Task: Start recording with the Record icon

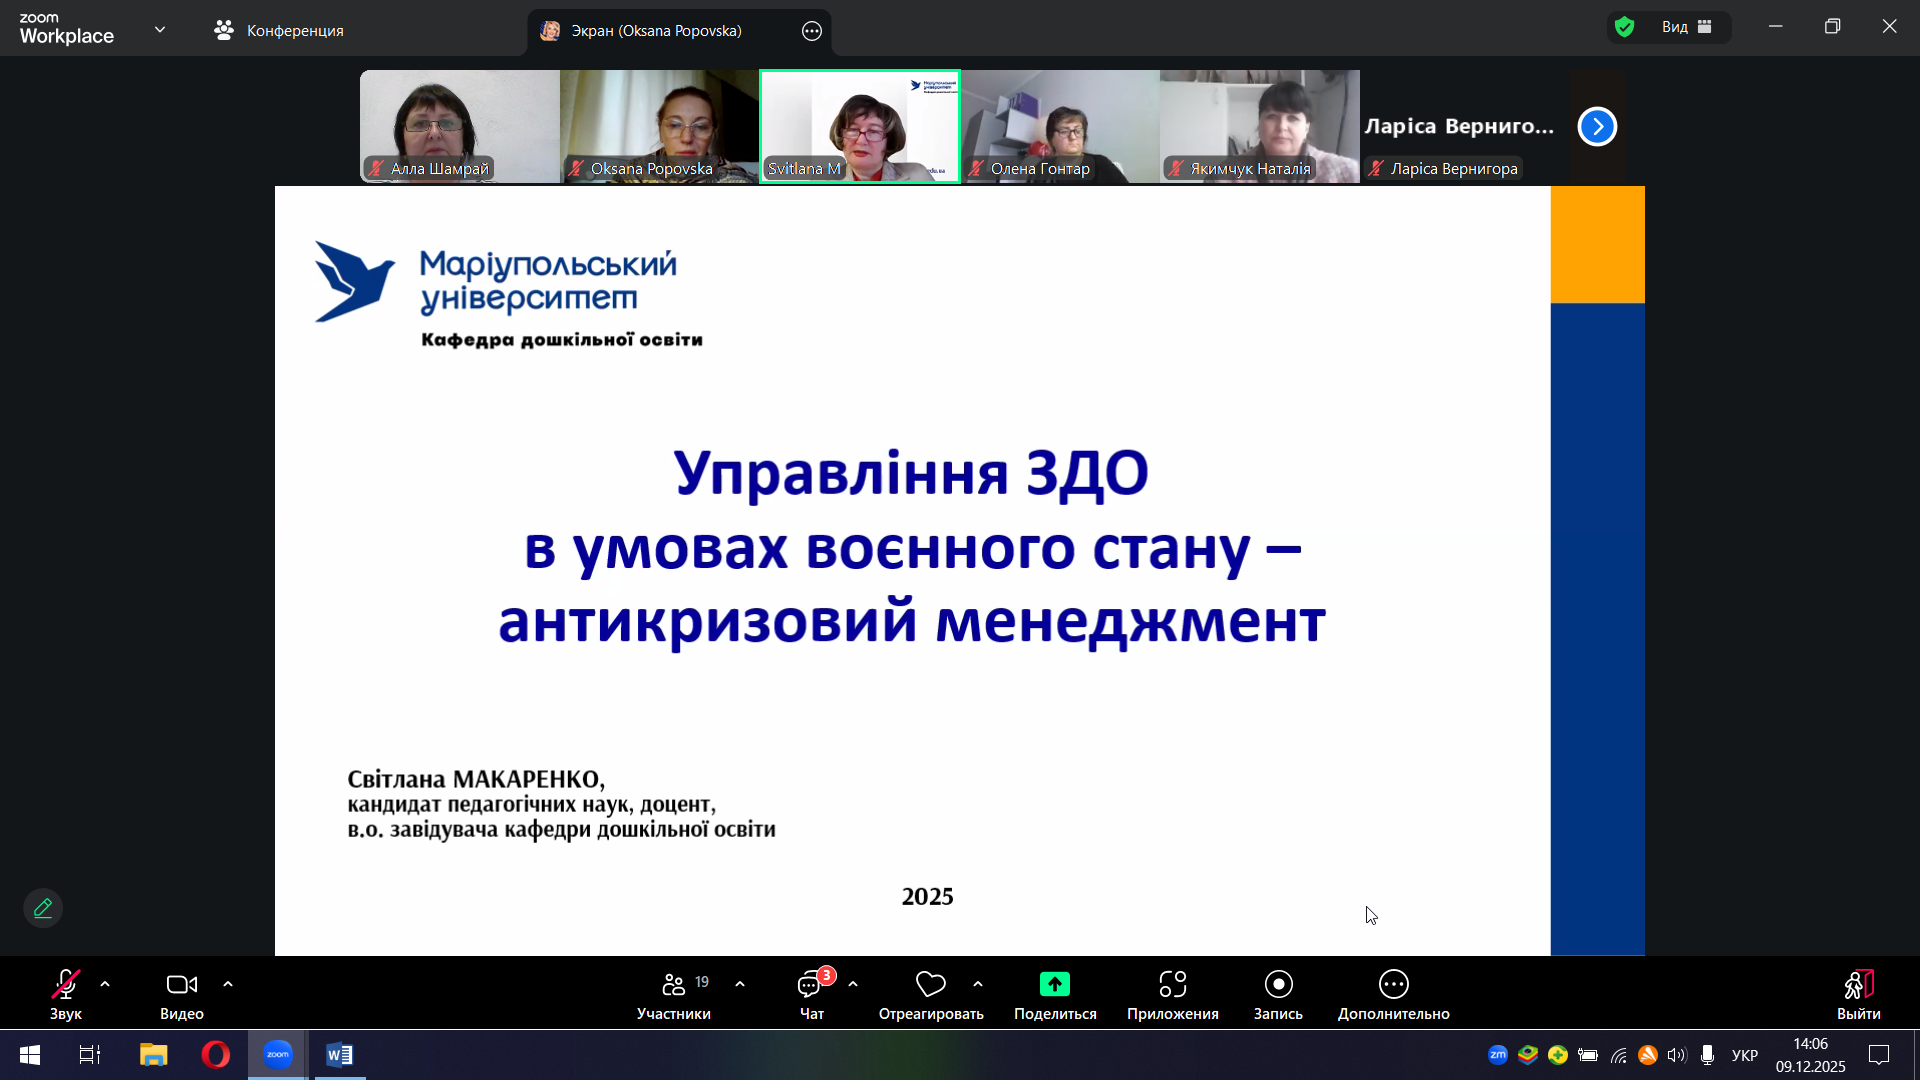Action: (x=1278, y=985)
